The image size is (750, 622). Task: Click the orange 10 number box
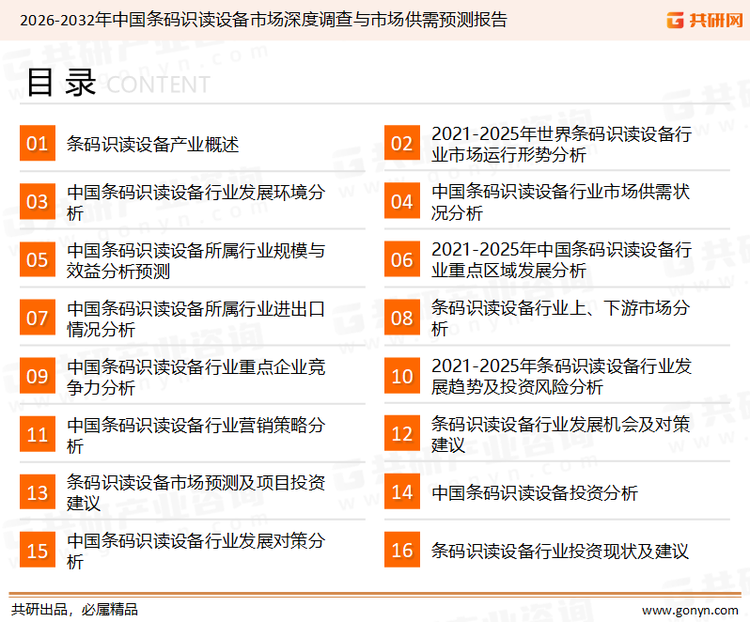[x=402, y=376]
